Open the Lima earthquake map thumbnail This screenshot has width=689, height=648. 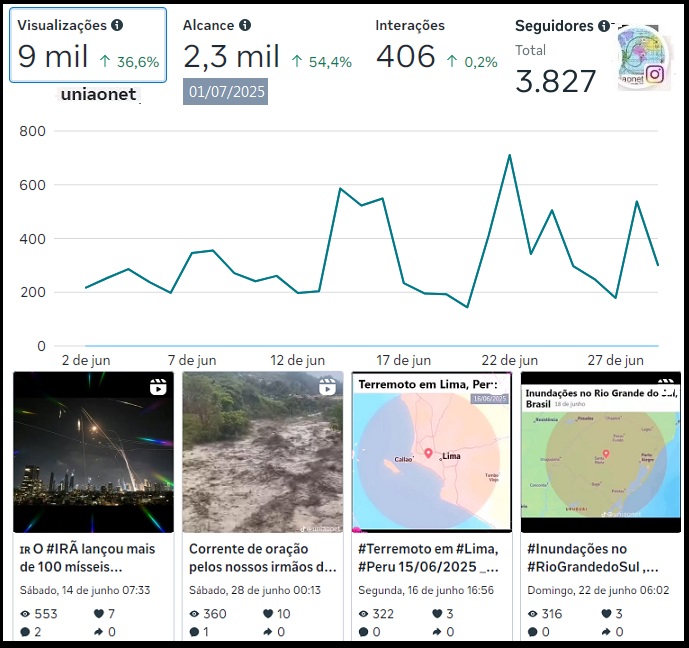432,452
